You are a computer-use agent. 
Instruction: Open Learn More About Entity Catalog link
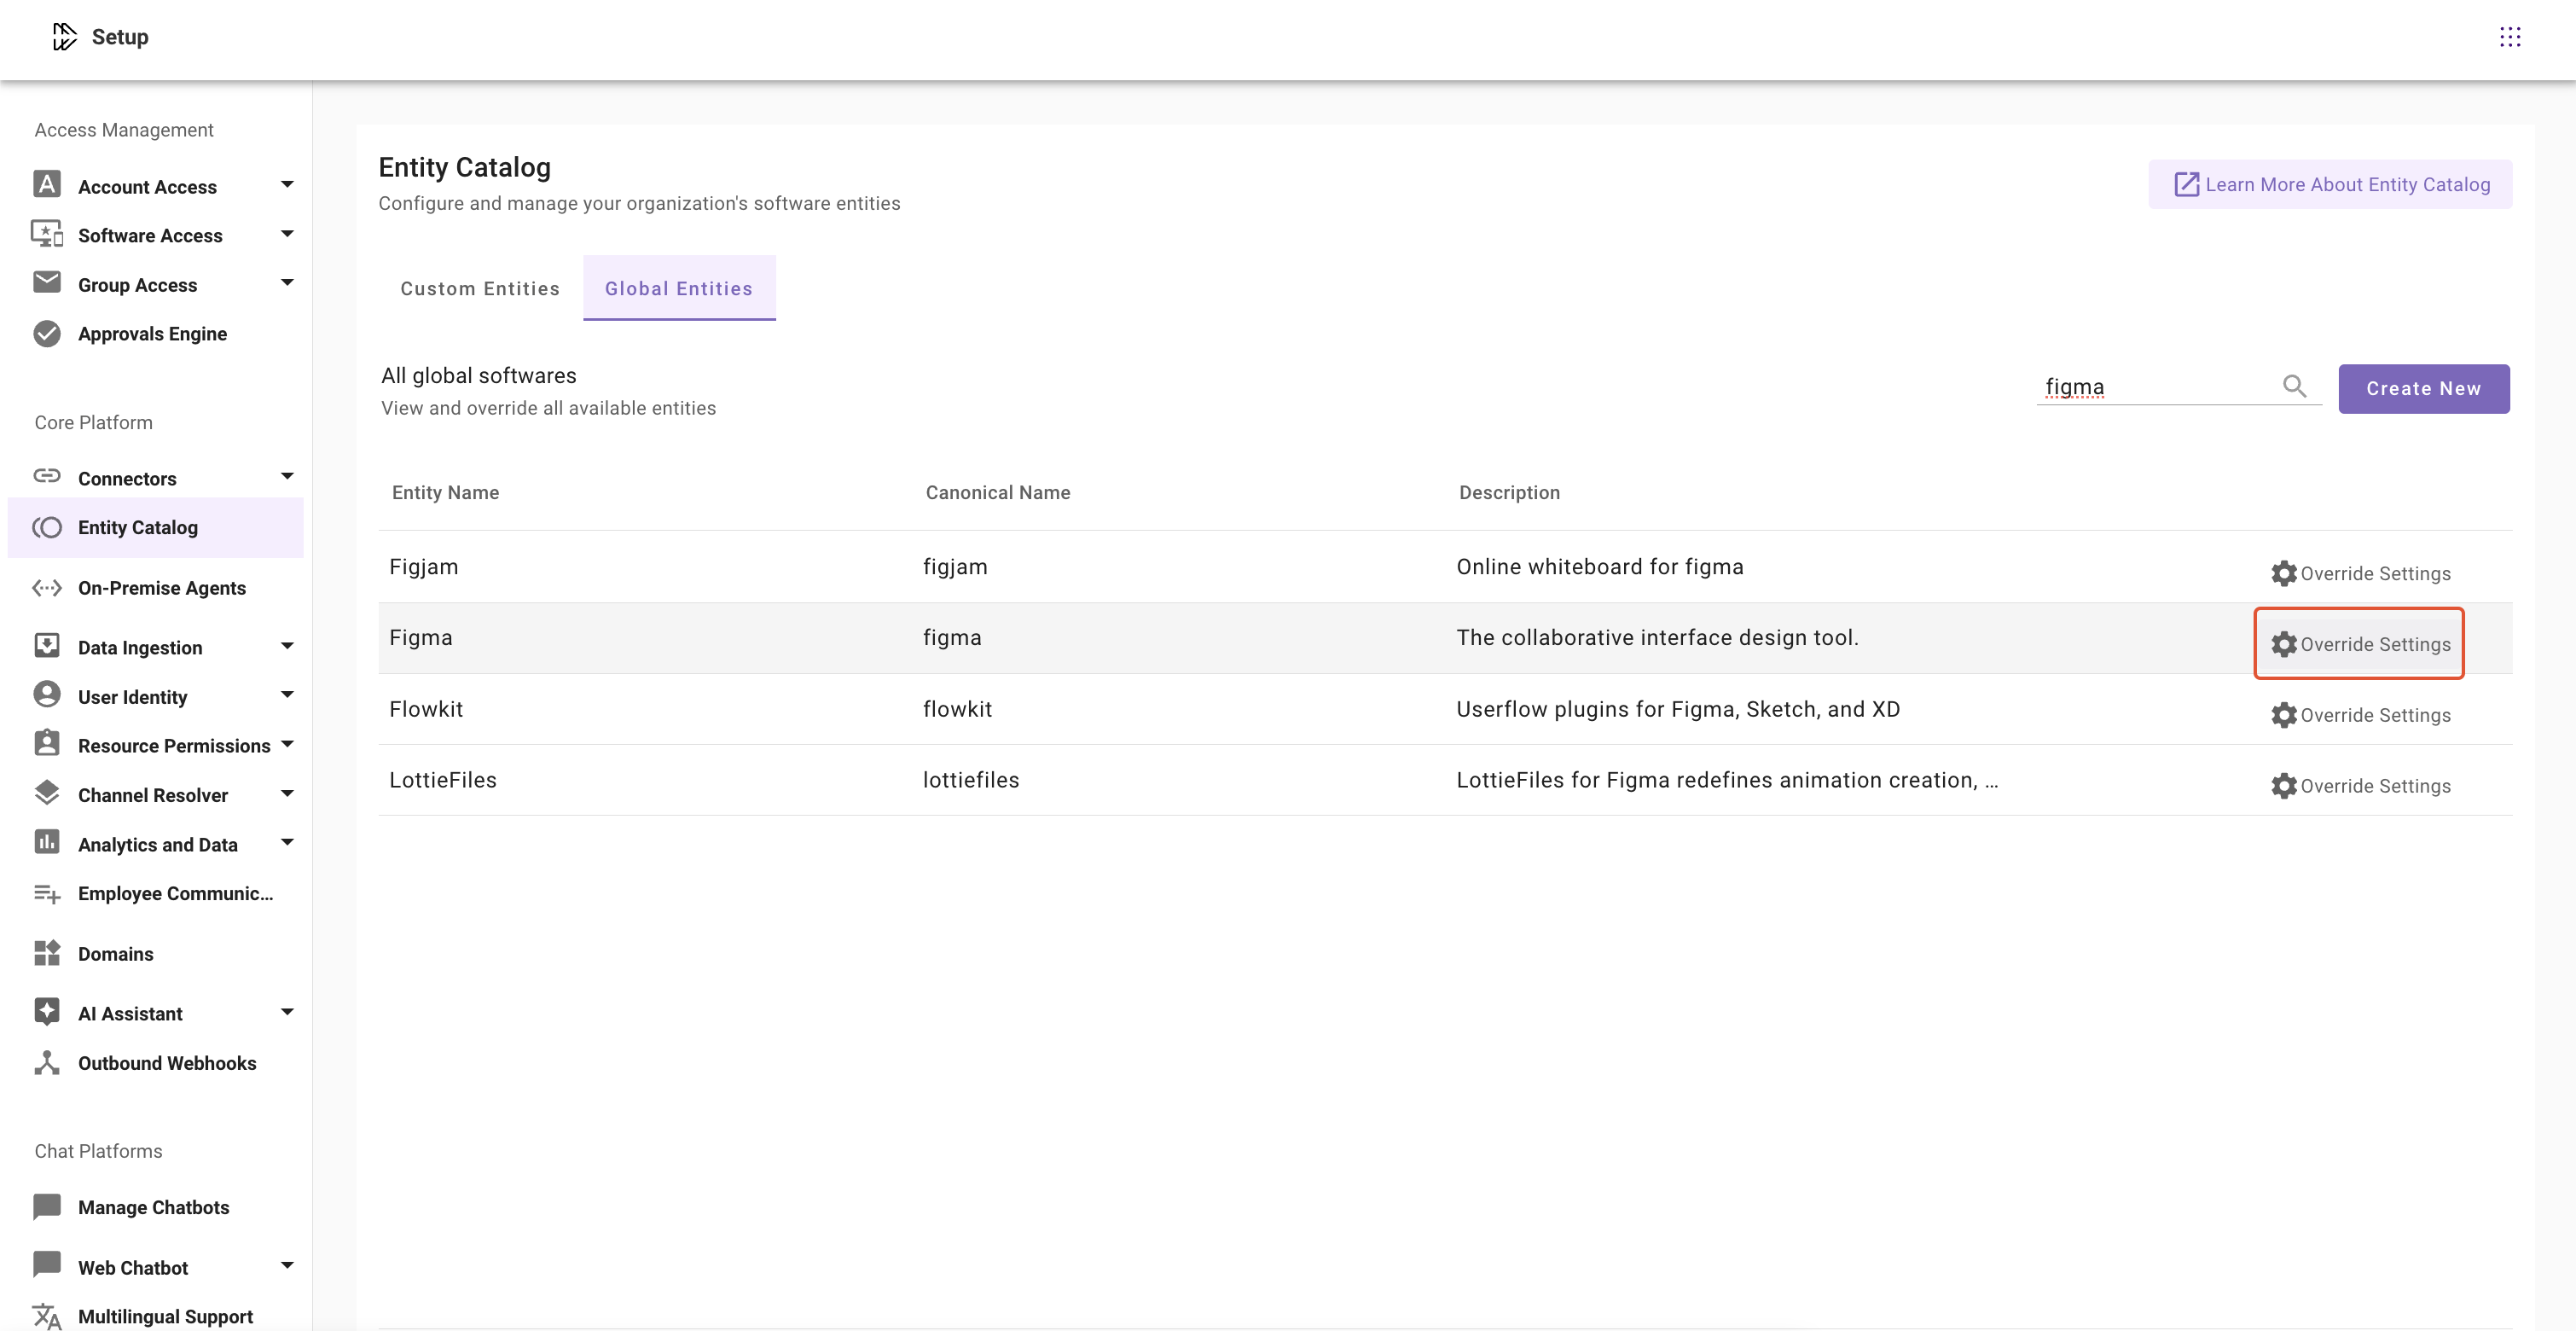click(2331, 185)
